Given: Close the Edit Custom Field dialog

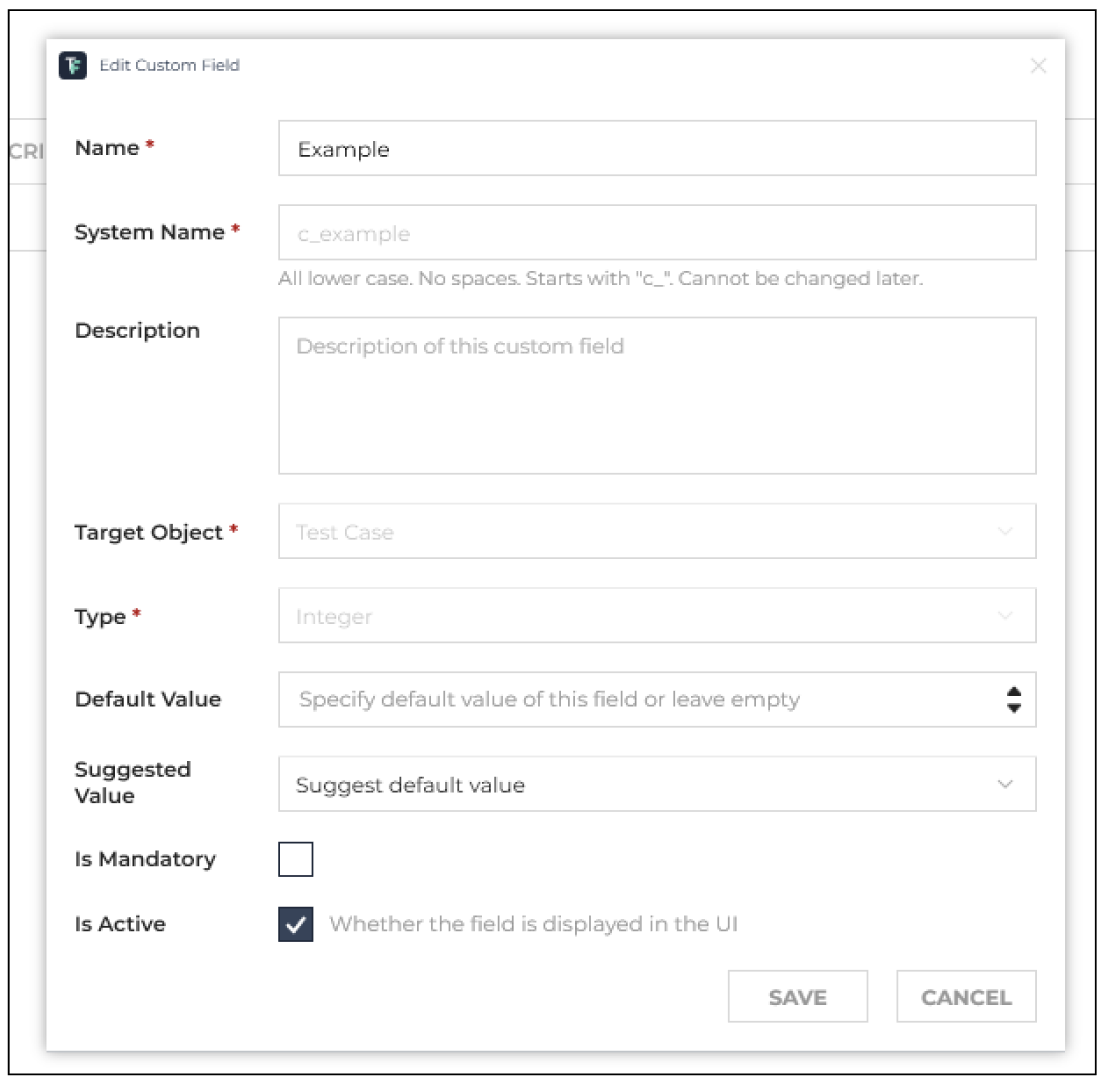Looking at the screenshot, I should click(1038, 66).
